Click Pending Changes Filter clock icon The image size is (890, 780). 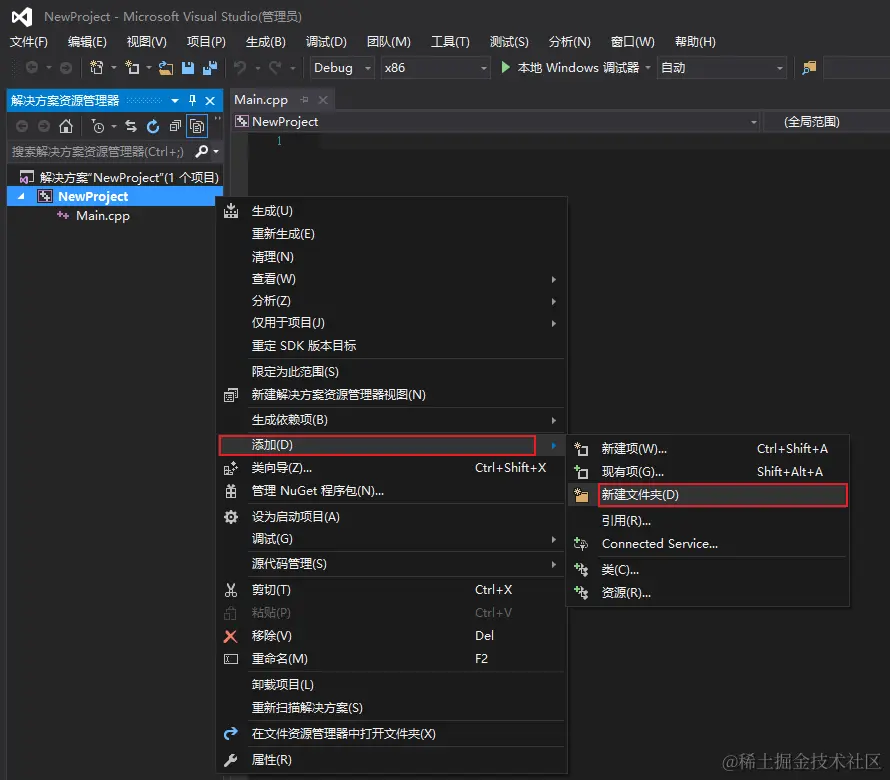pyautogui.click(x=98, y=126)
